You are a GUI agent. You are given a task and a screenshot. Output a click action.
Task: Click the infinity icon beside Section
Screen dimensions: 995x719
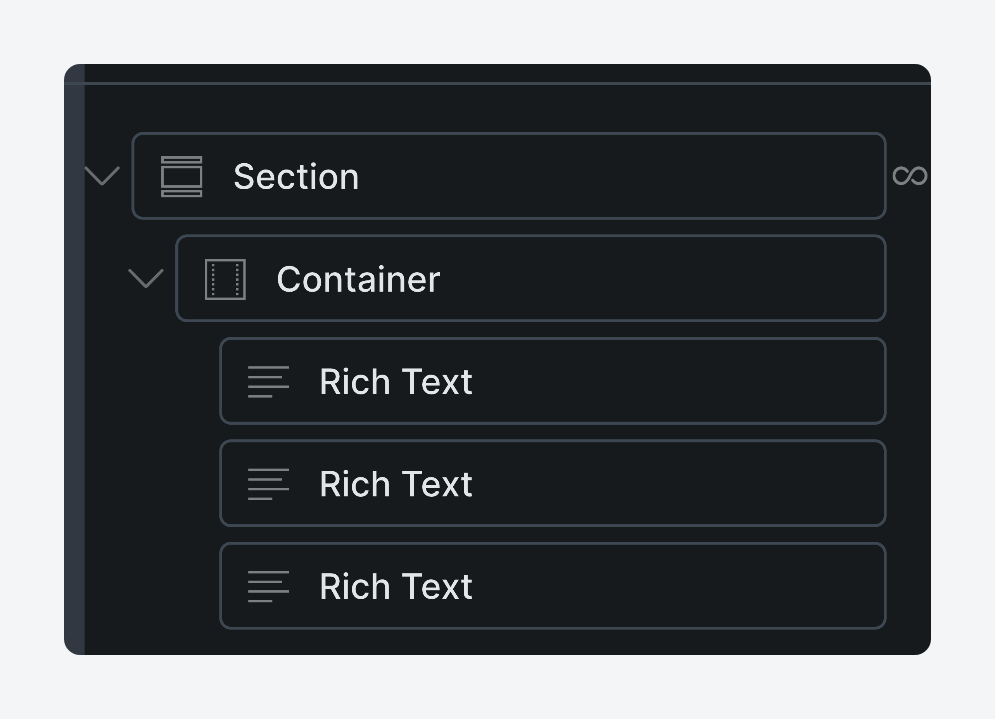click(x=910, y=176)
